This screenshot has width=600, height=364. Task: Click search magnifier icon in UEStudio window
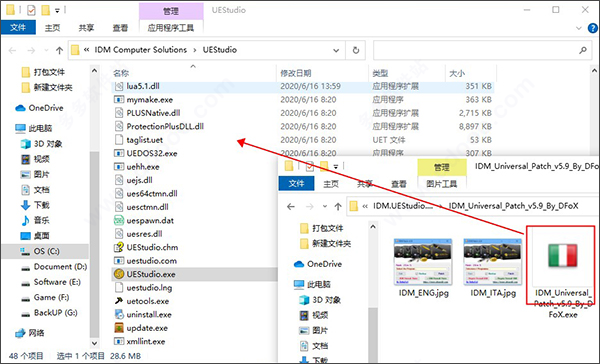pyautogui.click(x=583, y=50)
